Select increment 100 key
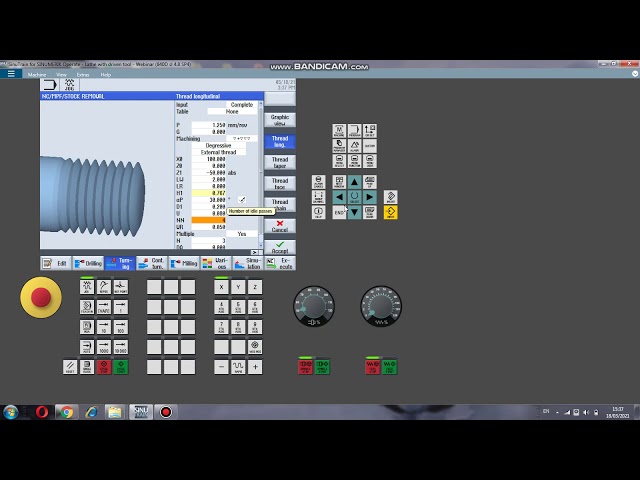The image size is (640, 480). pyautogui.click(x=121, y=327)
